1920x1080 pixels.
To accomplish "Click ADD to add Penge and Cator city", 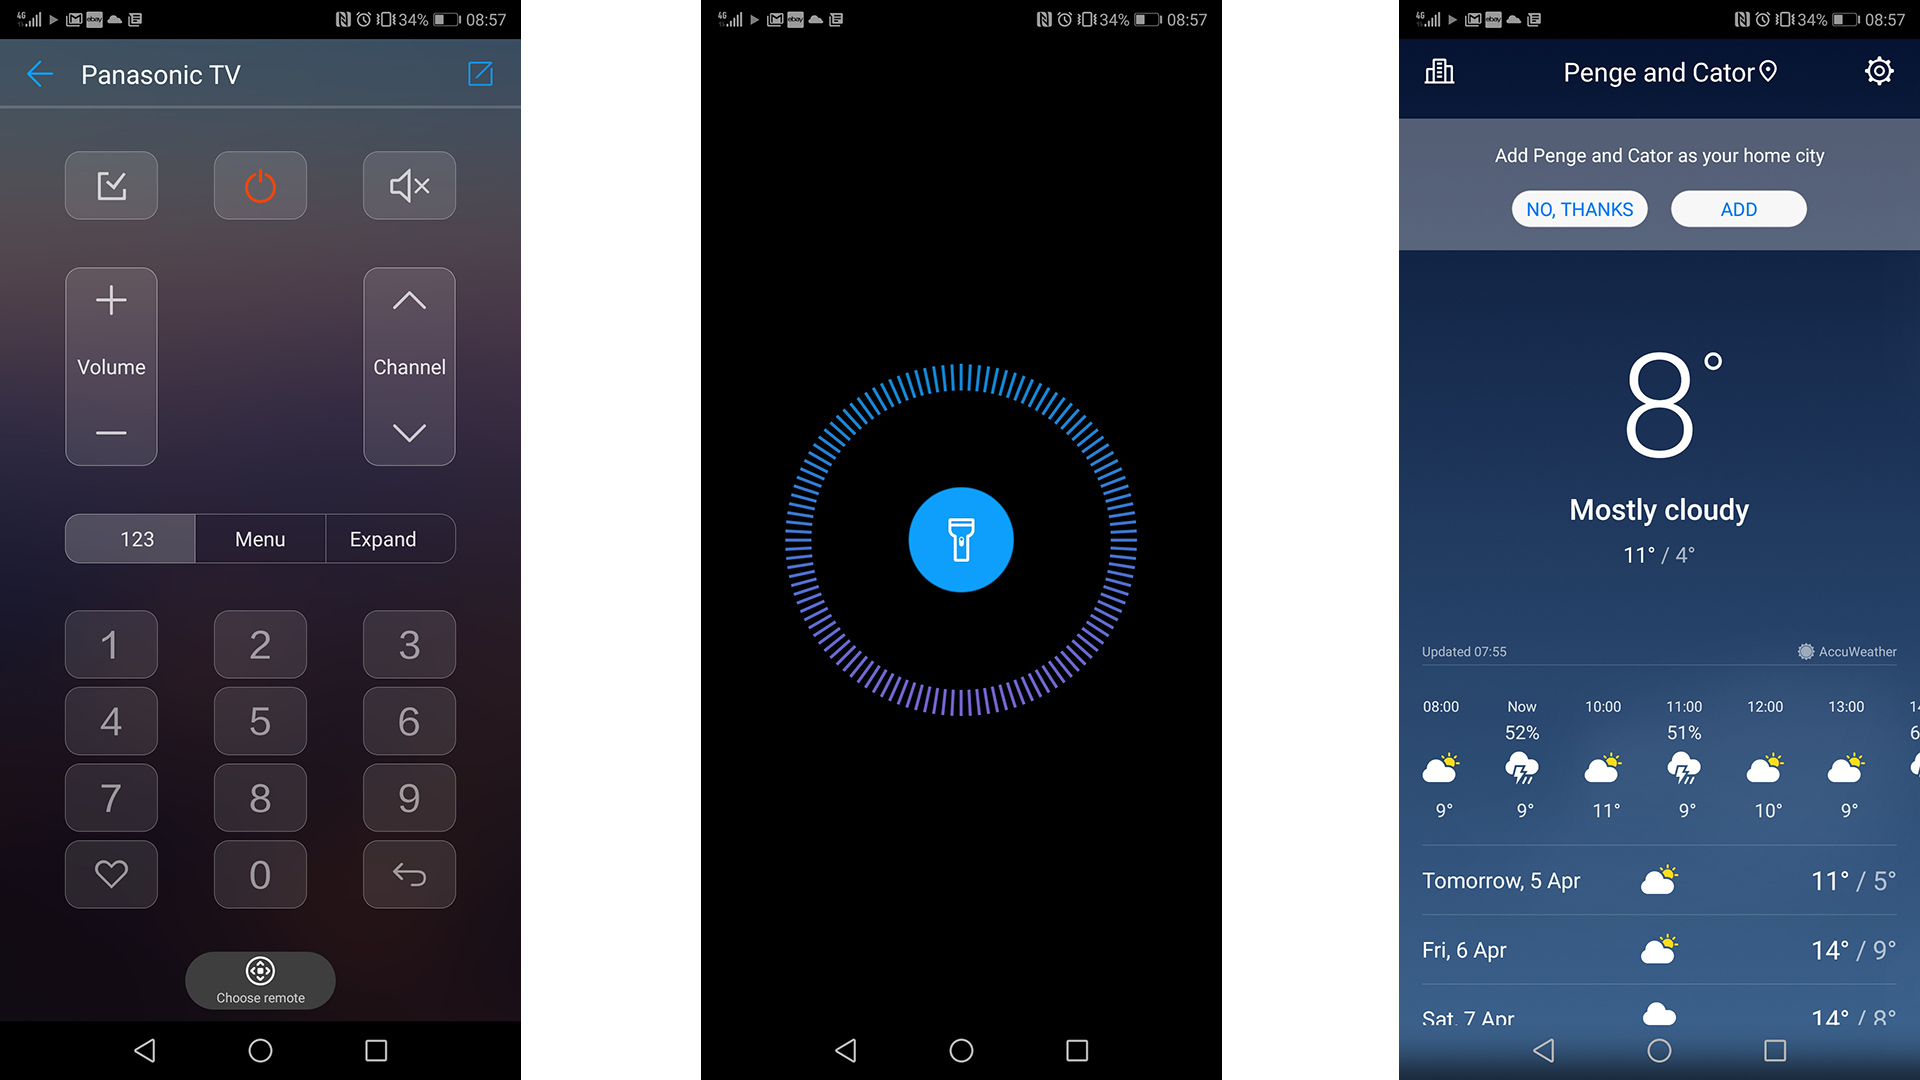I will [1739, 208].
